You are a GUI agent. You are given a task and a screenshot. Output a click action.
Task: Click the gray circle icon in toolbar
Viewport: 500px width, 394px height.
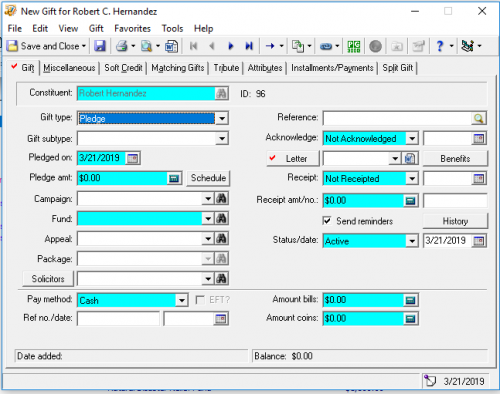[375, 46]
